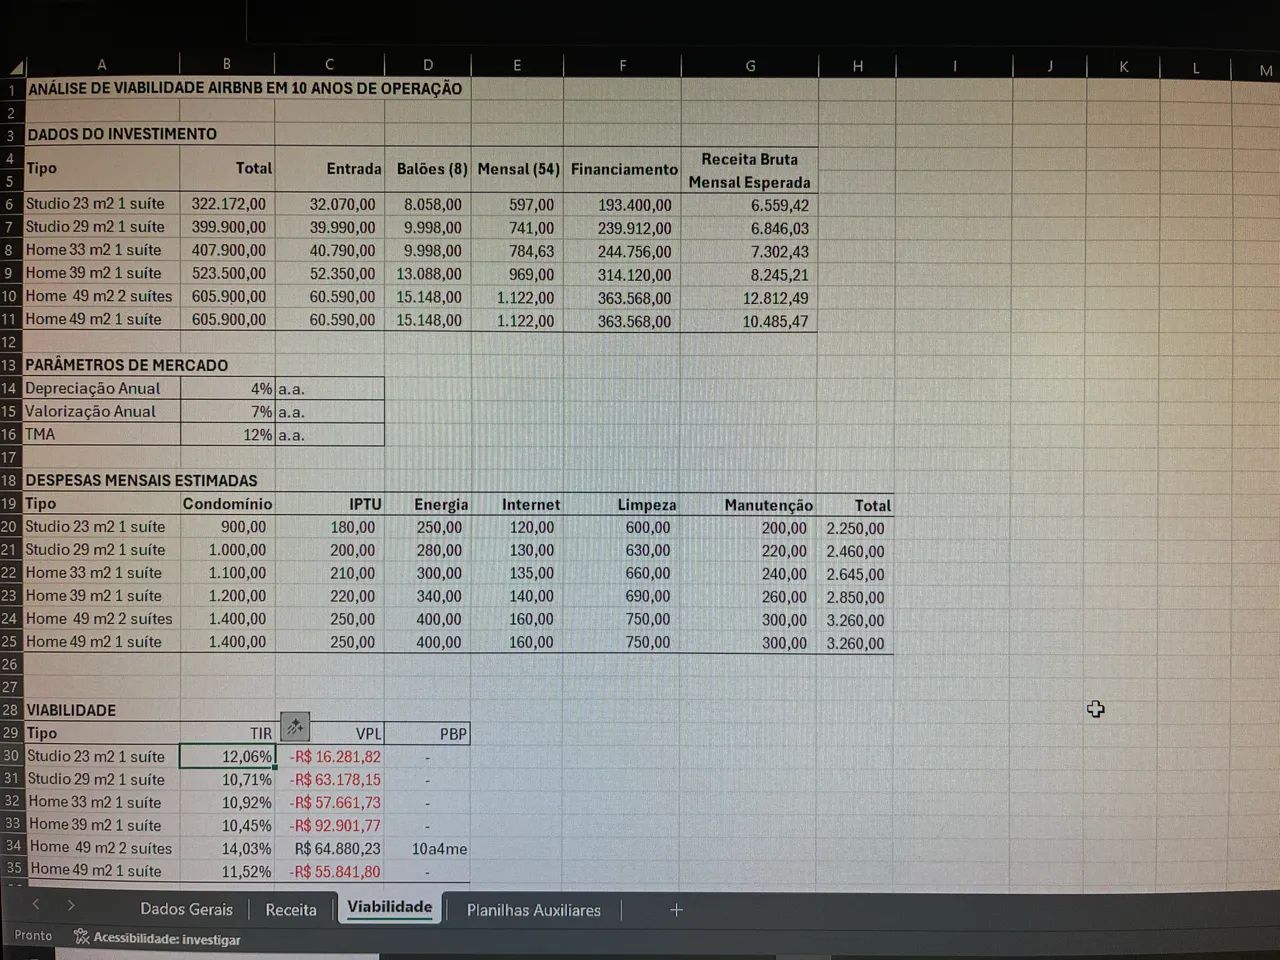Select column D header
Screen dimensions: 1280x960
(428, 65)
